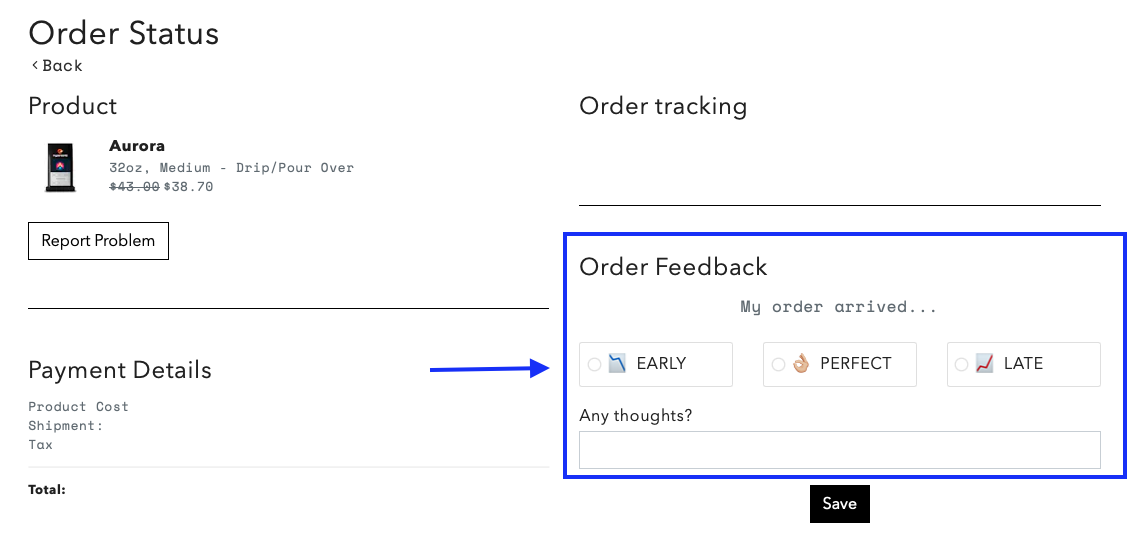Click the back chevron arrow icon

(34, 65)
